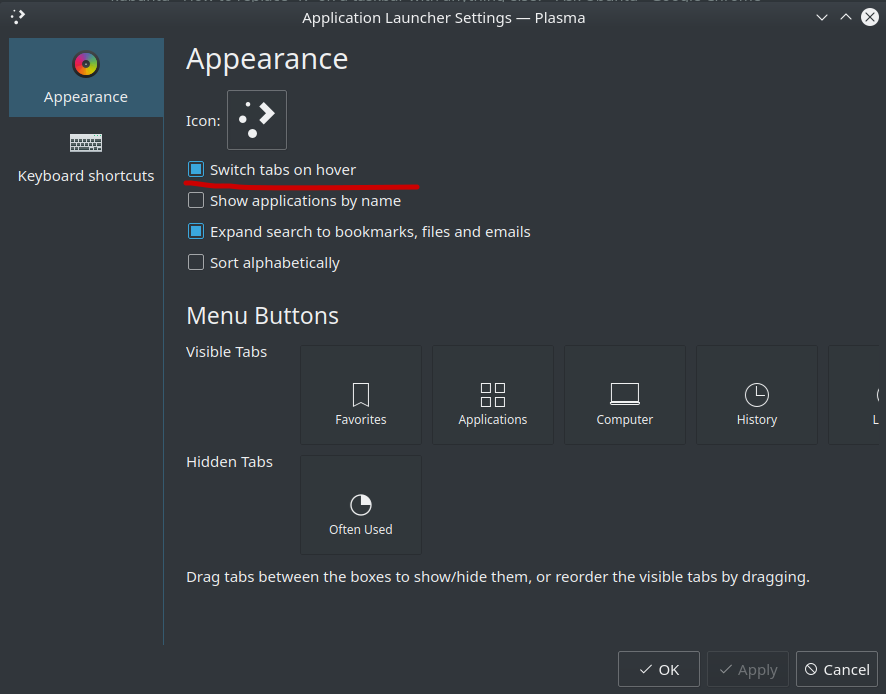
Task: Click the Keyboard shortcuts keyboard icon
Action: click(x=86, y=143)
